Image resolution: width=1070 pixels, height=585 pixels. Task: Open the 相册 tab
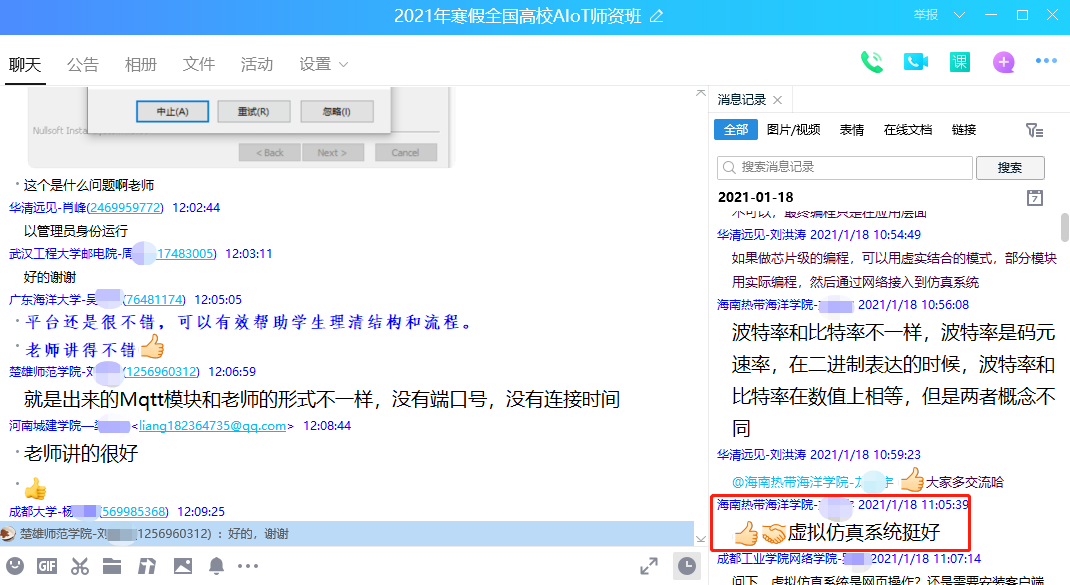(x=141, y=64)
